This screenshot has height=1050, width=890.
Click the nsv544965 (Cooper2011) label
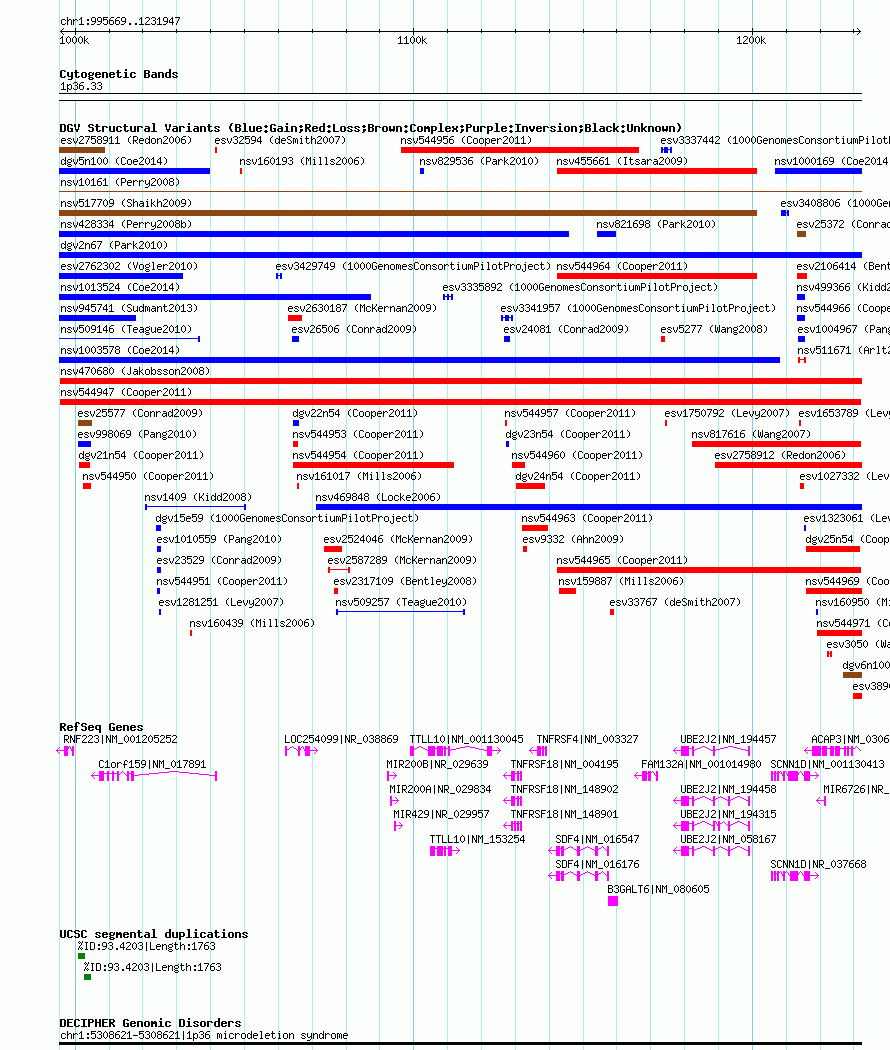point(622,560)
